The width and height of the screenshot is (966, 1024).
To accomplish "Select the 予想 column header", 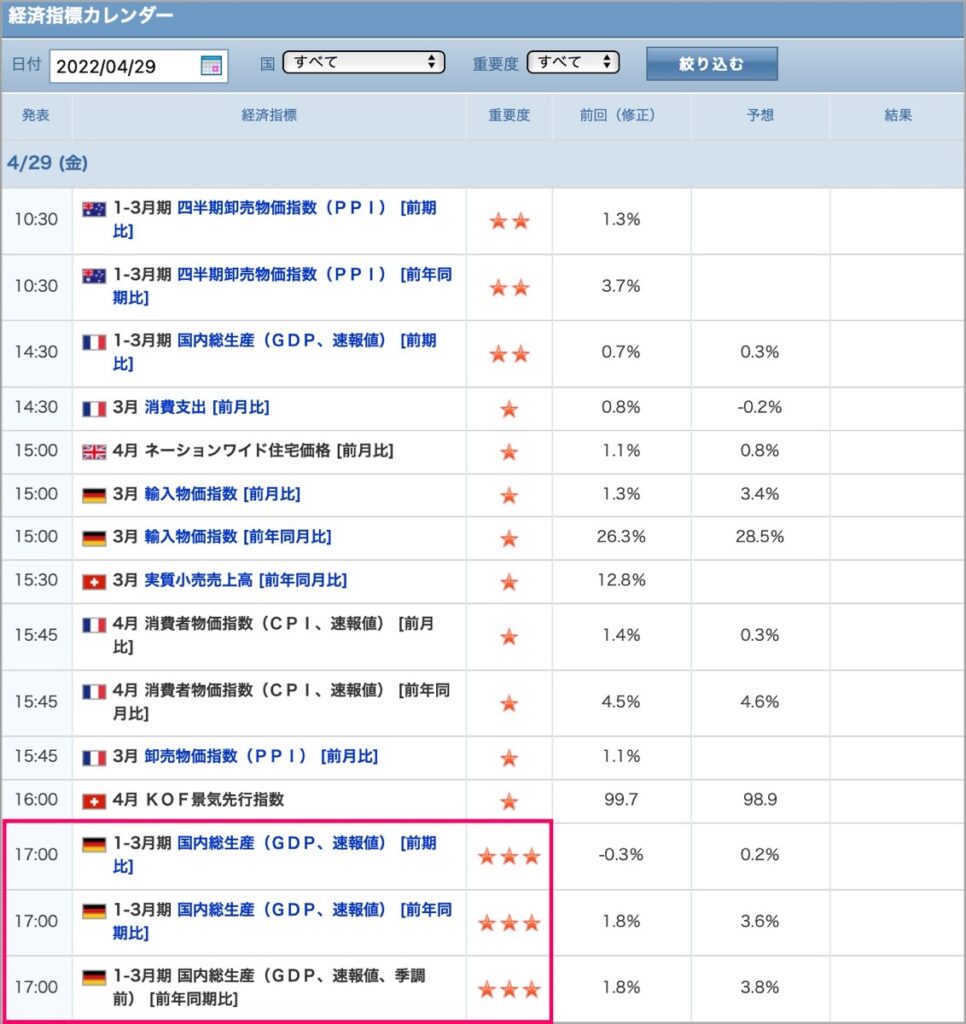I will [x=760, y=116].
